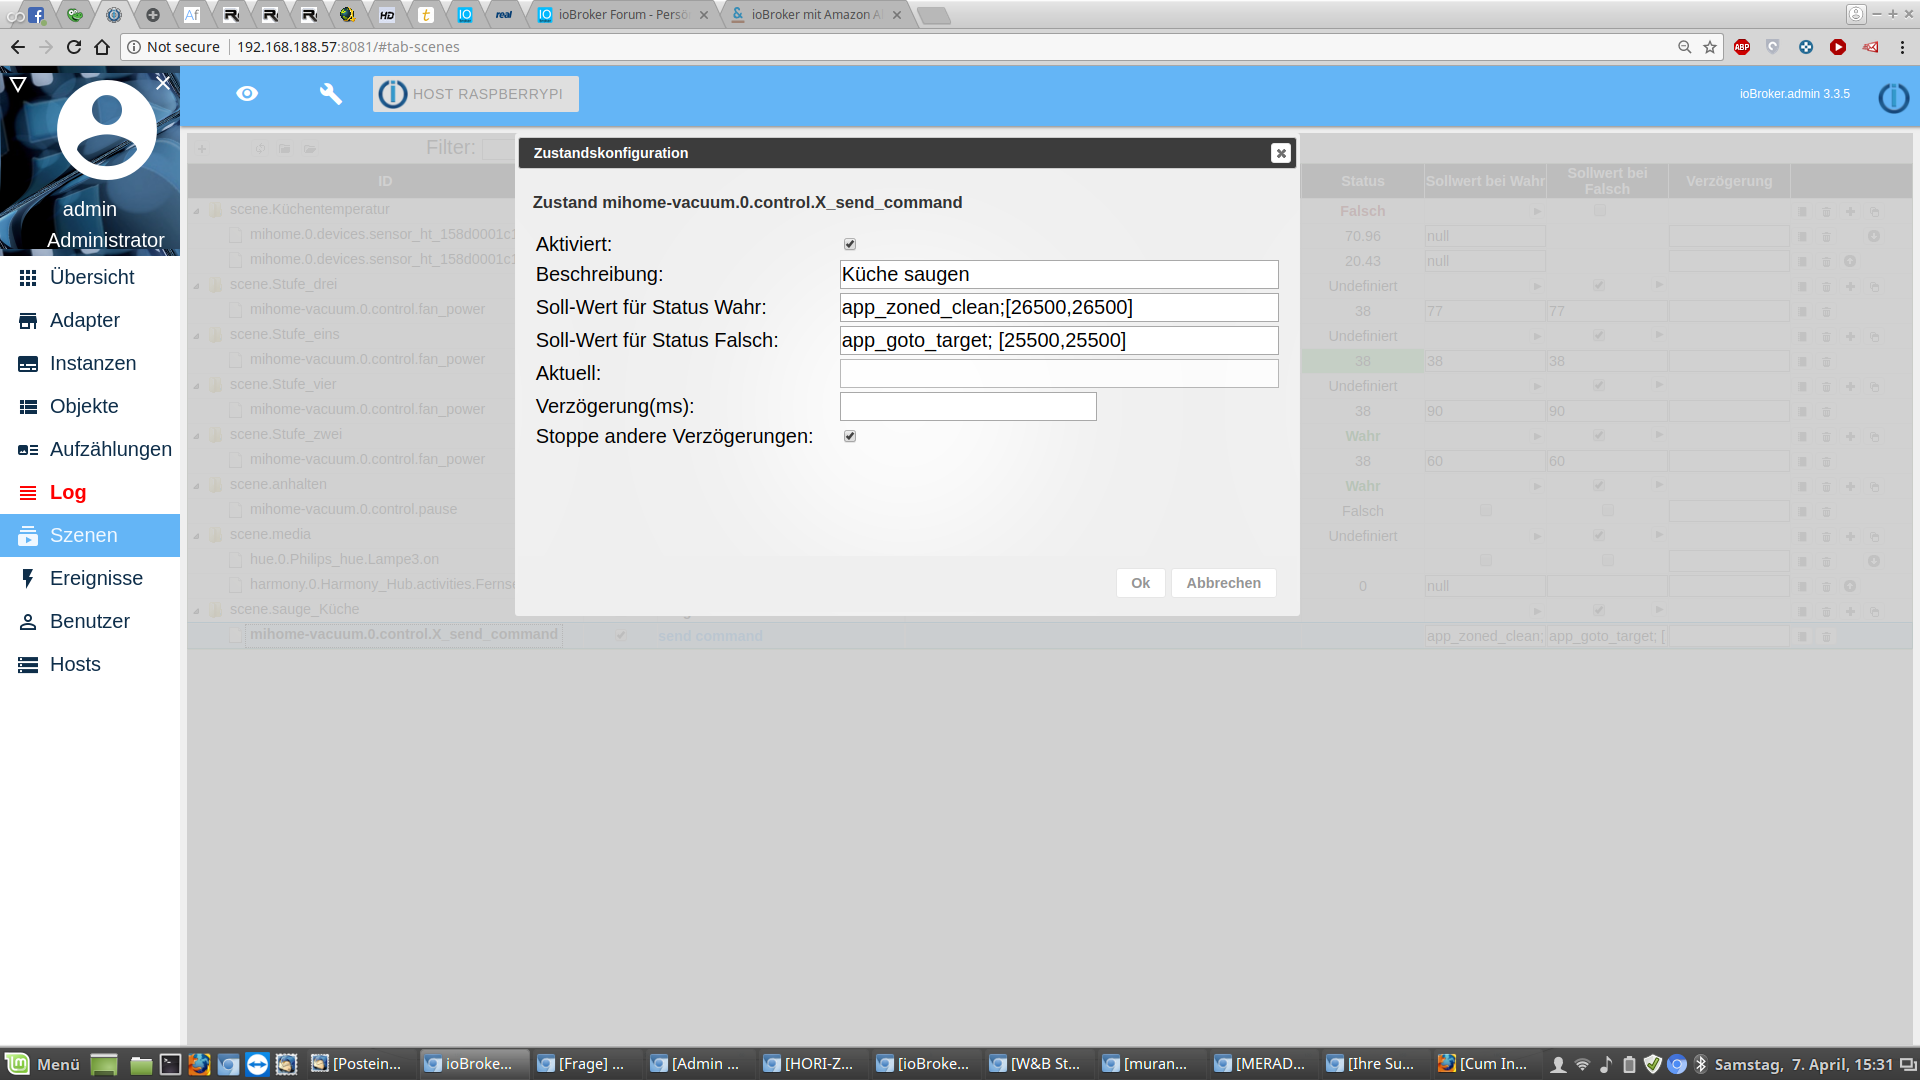Click the HOST RASPBERRYPI button
The width and height of the screenshot is (1920, 1080).
click(x=476, y=94)
